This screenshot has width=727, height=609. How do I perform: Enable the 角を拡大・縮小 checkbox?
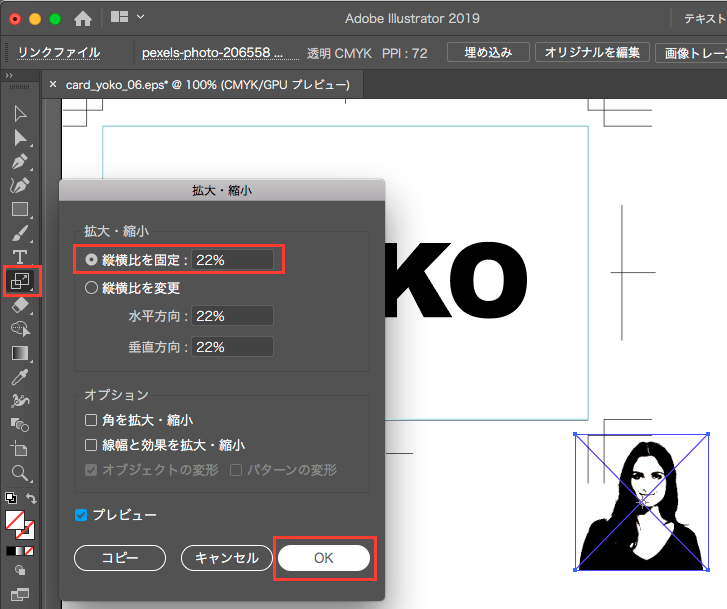(92, 420)
